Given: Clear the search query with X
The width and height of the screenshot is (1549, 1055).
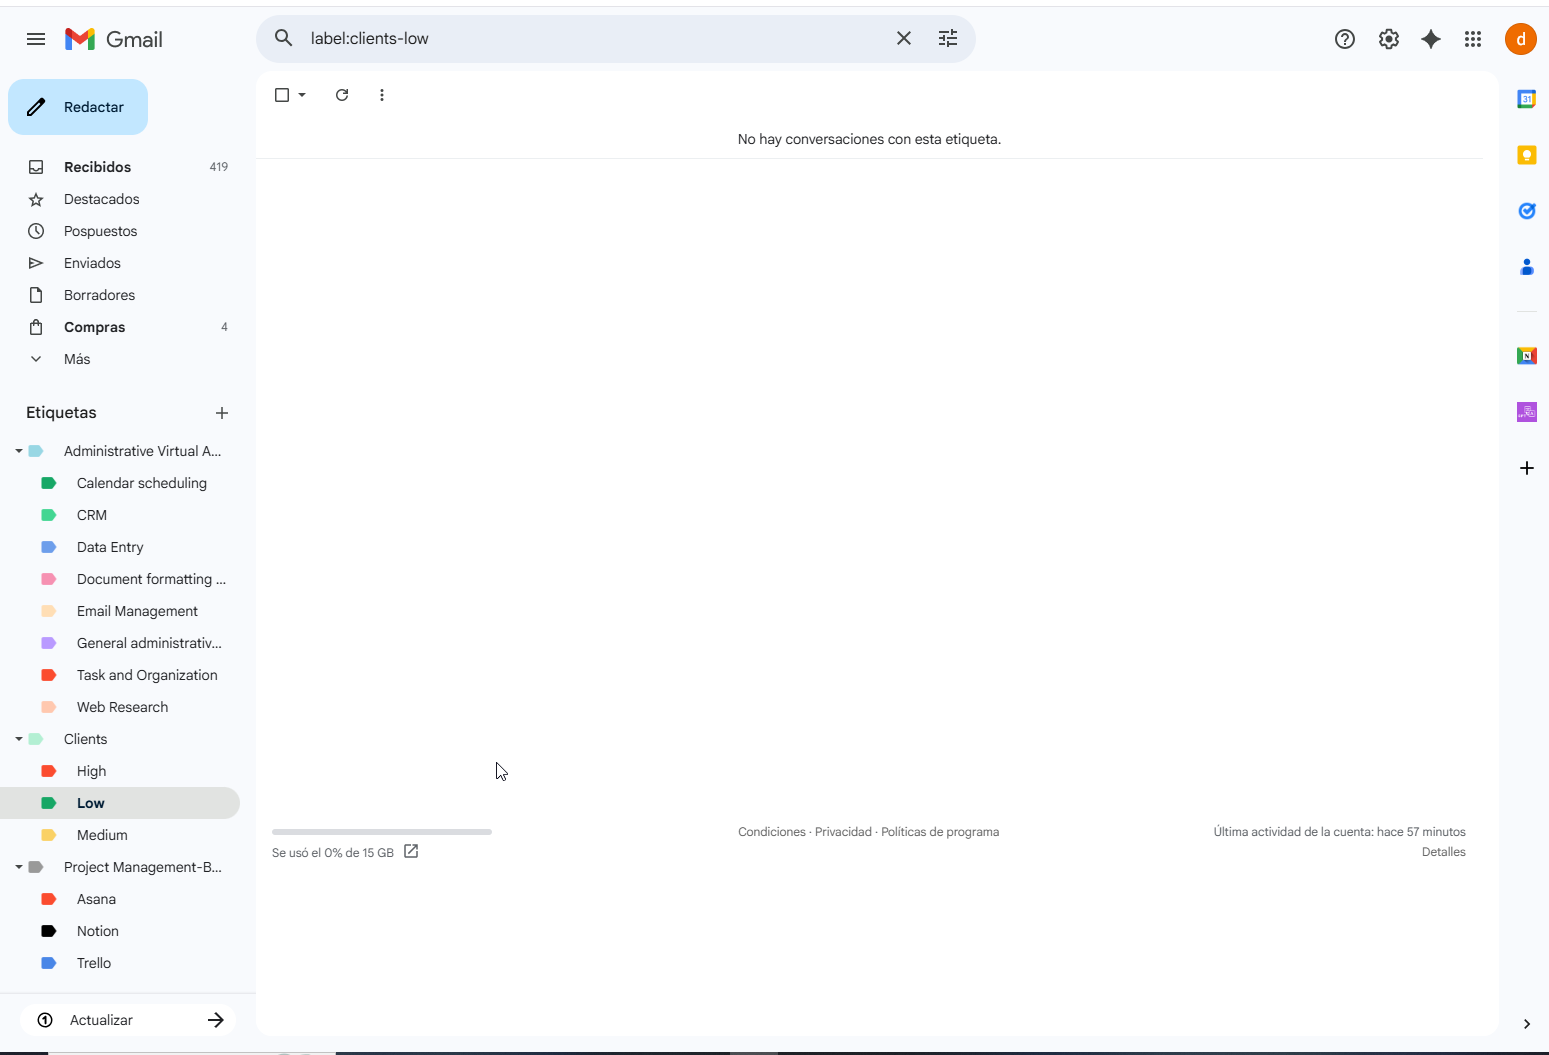Looking at the screenshot, I should (903, 38).
